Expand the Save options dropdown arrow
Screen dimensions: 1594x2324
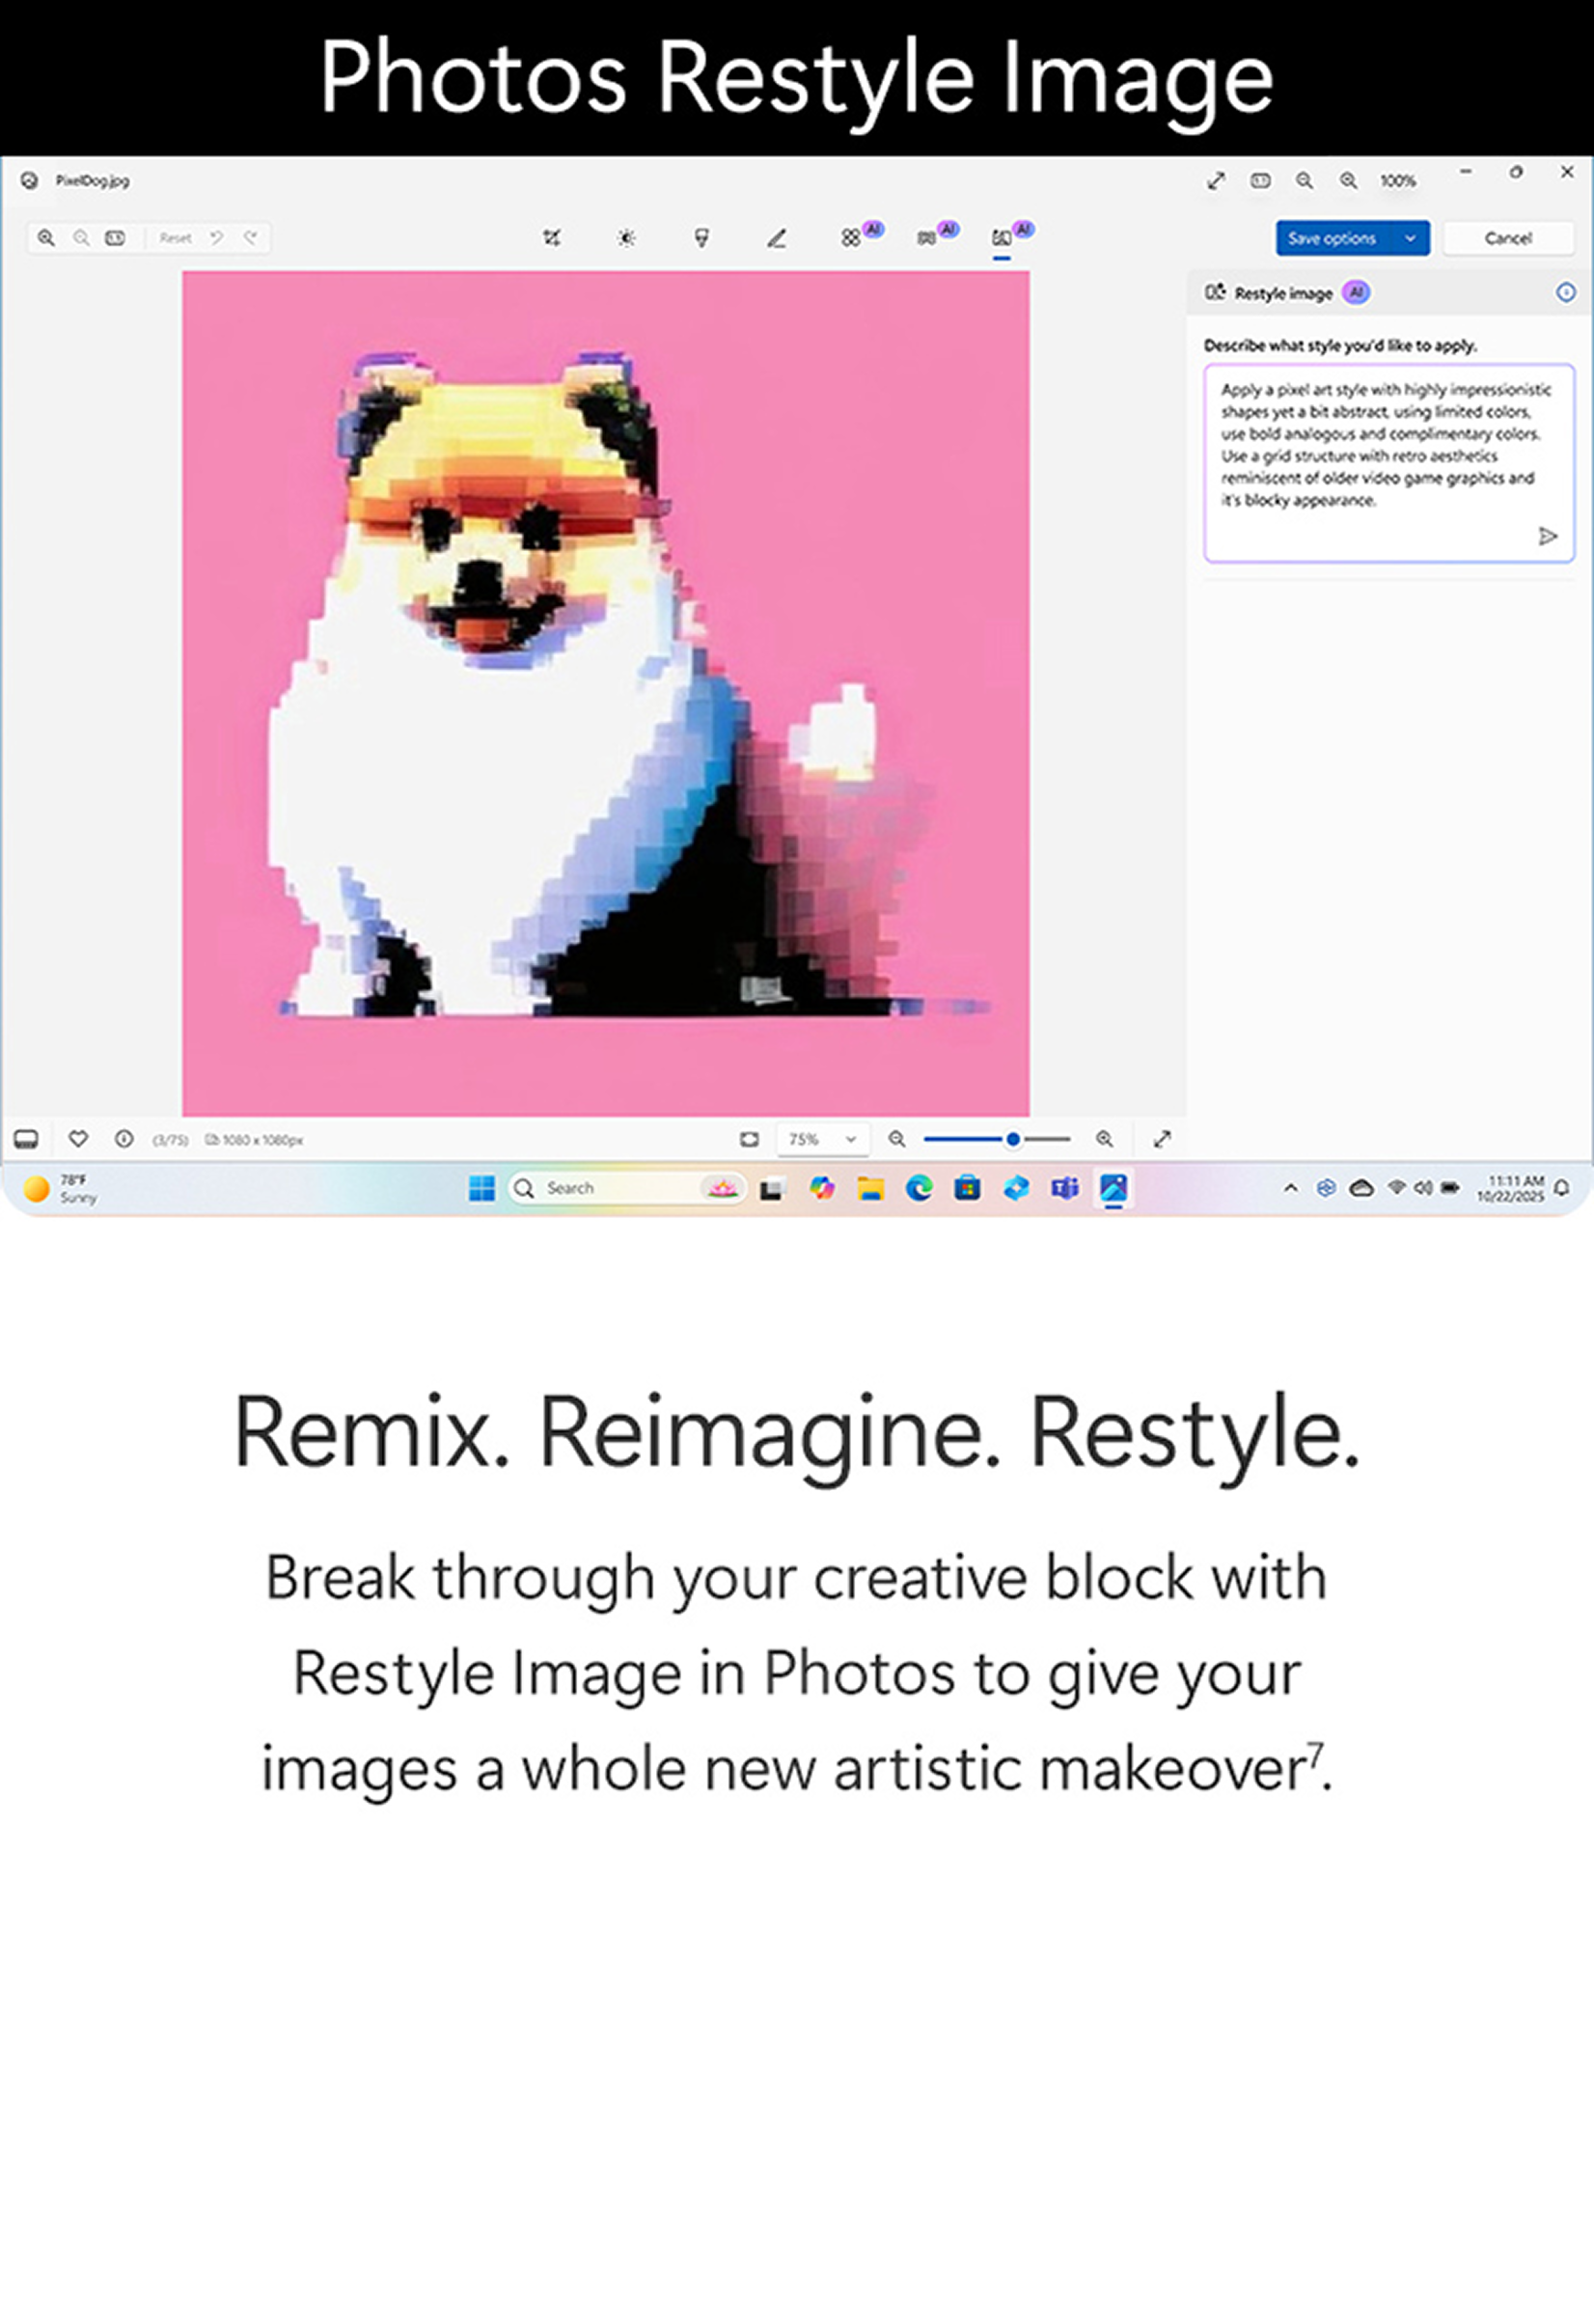[1410, 238]
